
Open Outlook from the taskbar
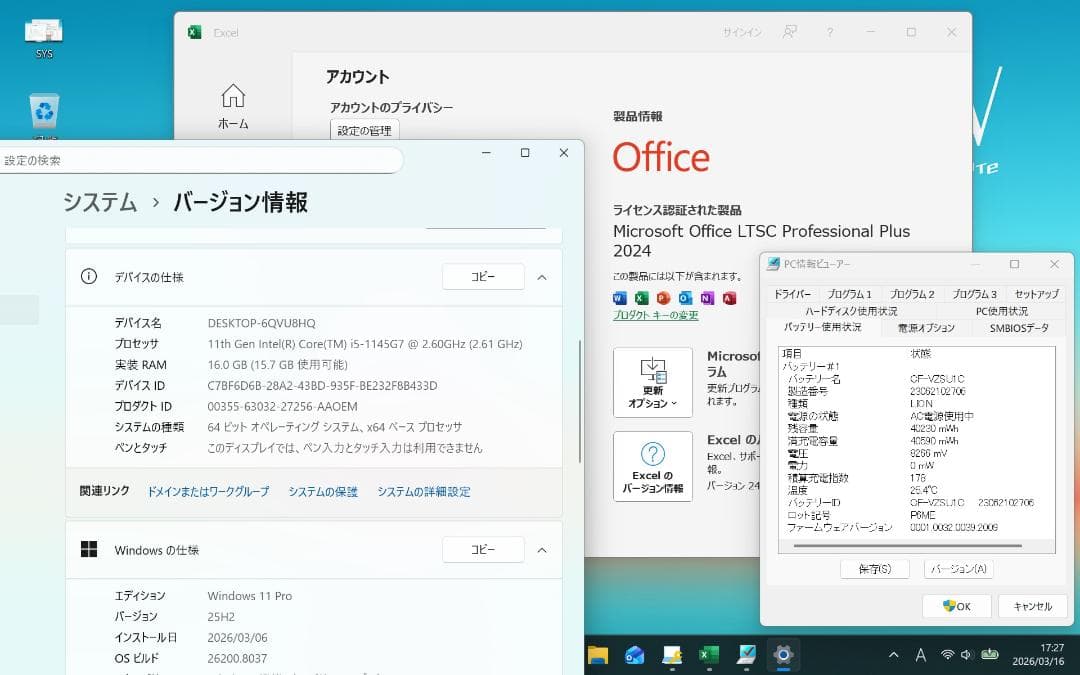634,655
